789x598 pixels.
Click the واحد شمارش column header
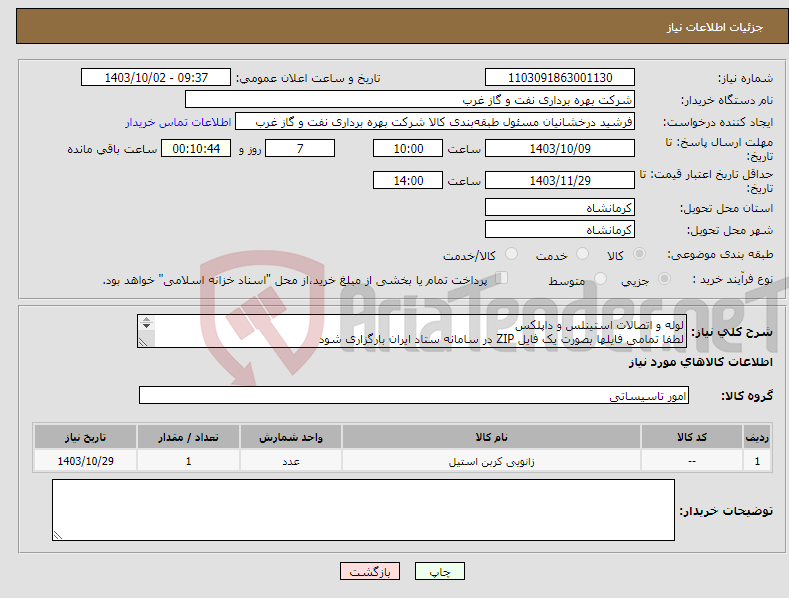tap(291, 437)
